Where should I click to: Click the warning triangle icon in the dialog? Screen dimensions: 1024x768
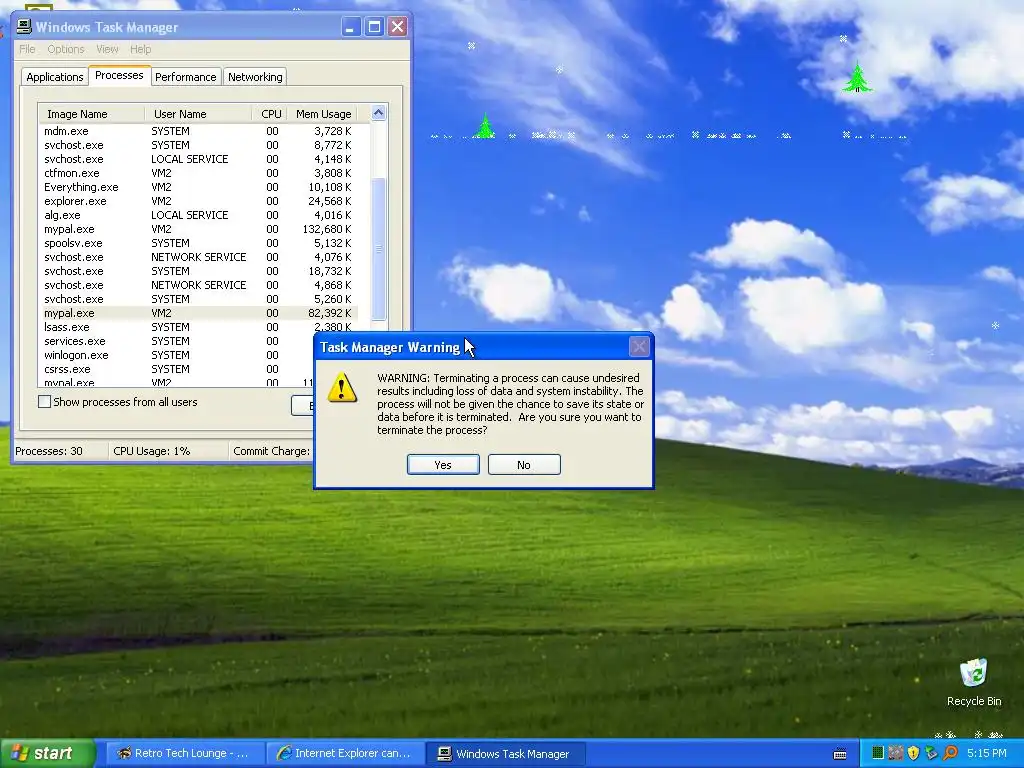342,387
